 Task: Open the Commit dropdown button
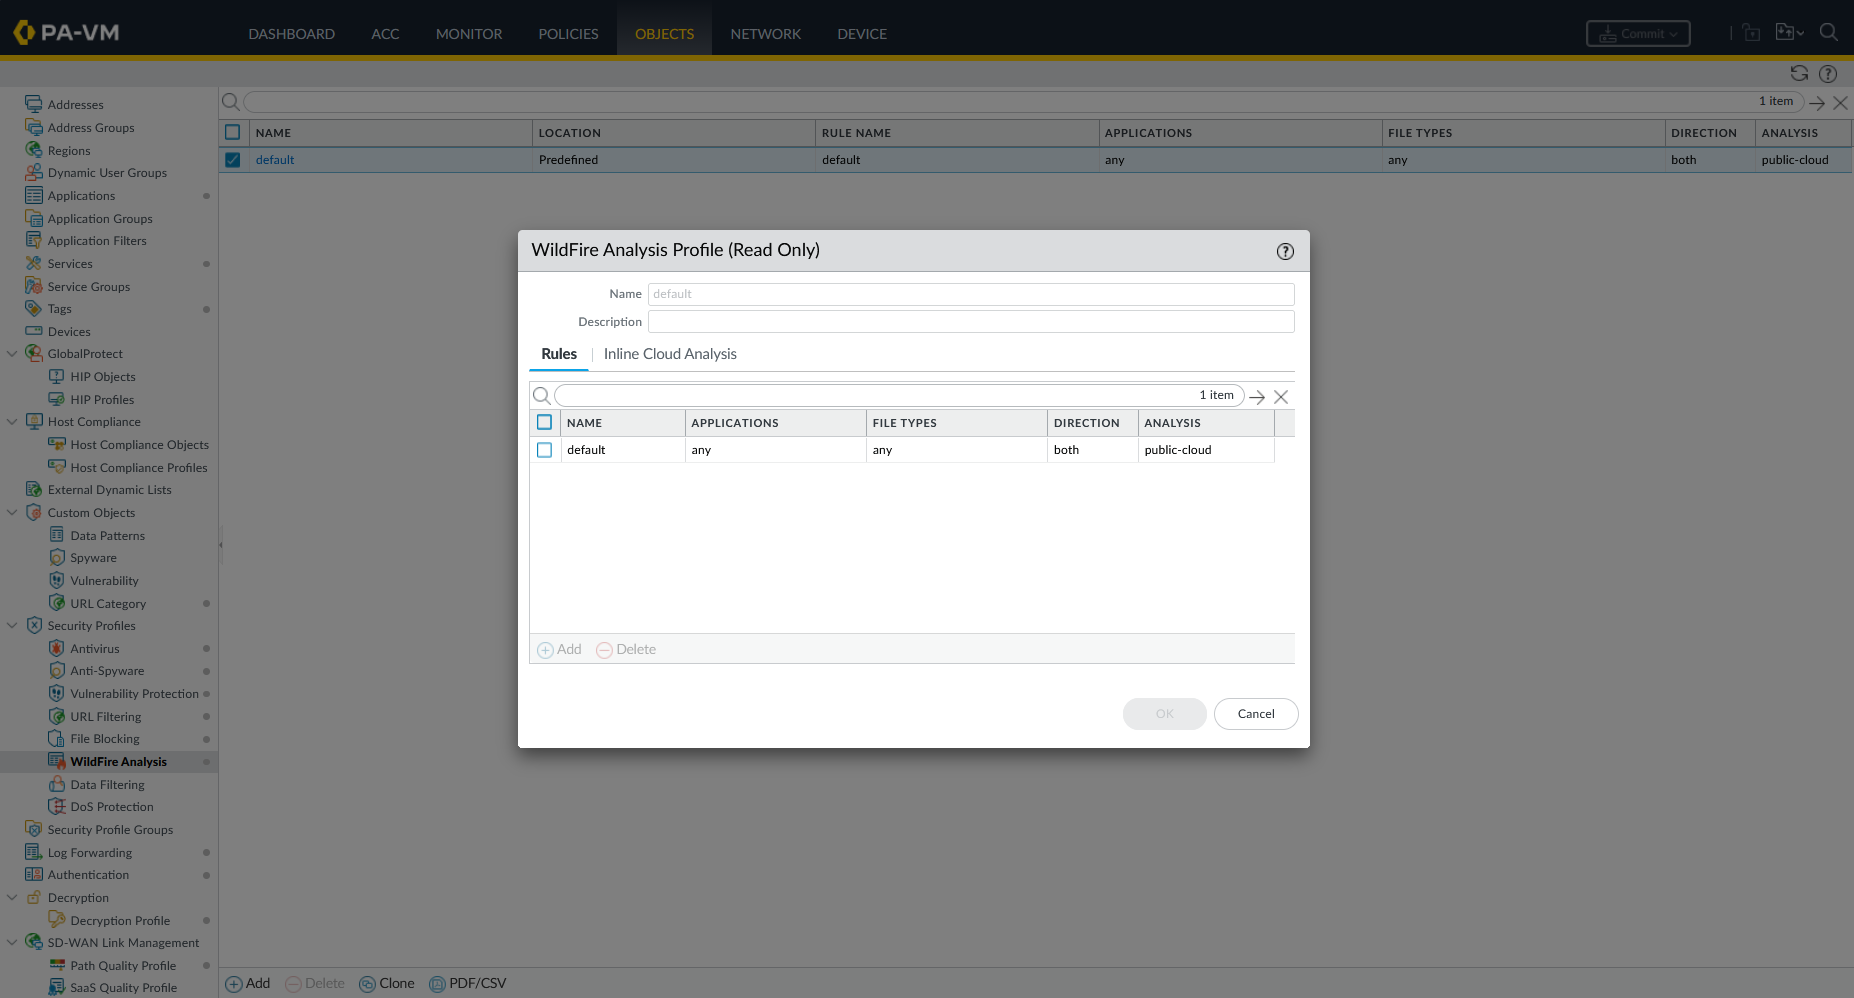point(1638,33)
